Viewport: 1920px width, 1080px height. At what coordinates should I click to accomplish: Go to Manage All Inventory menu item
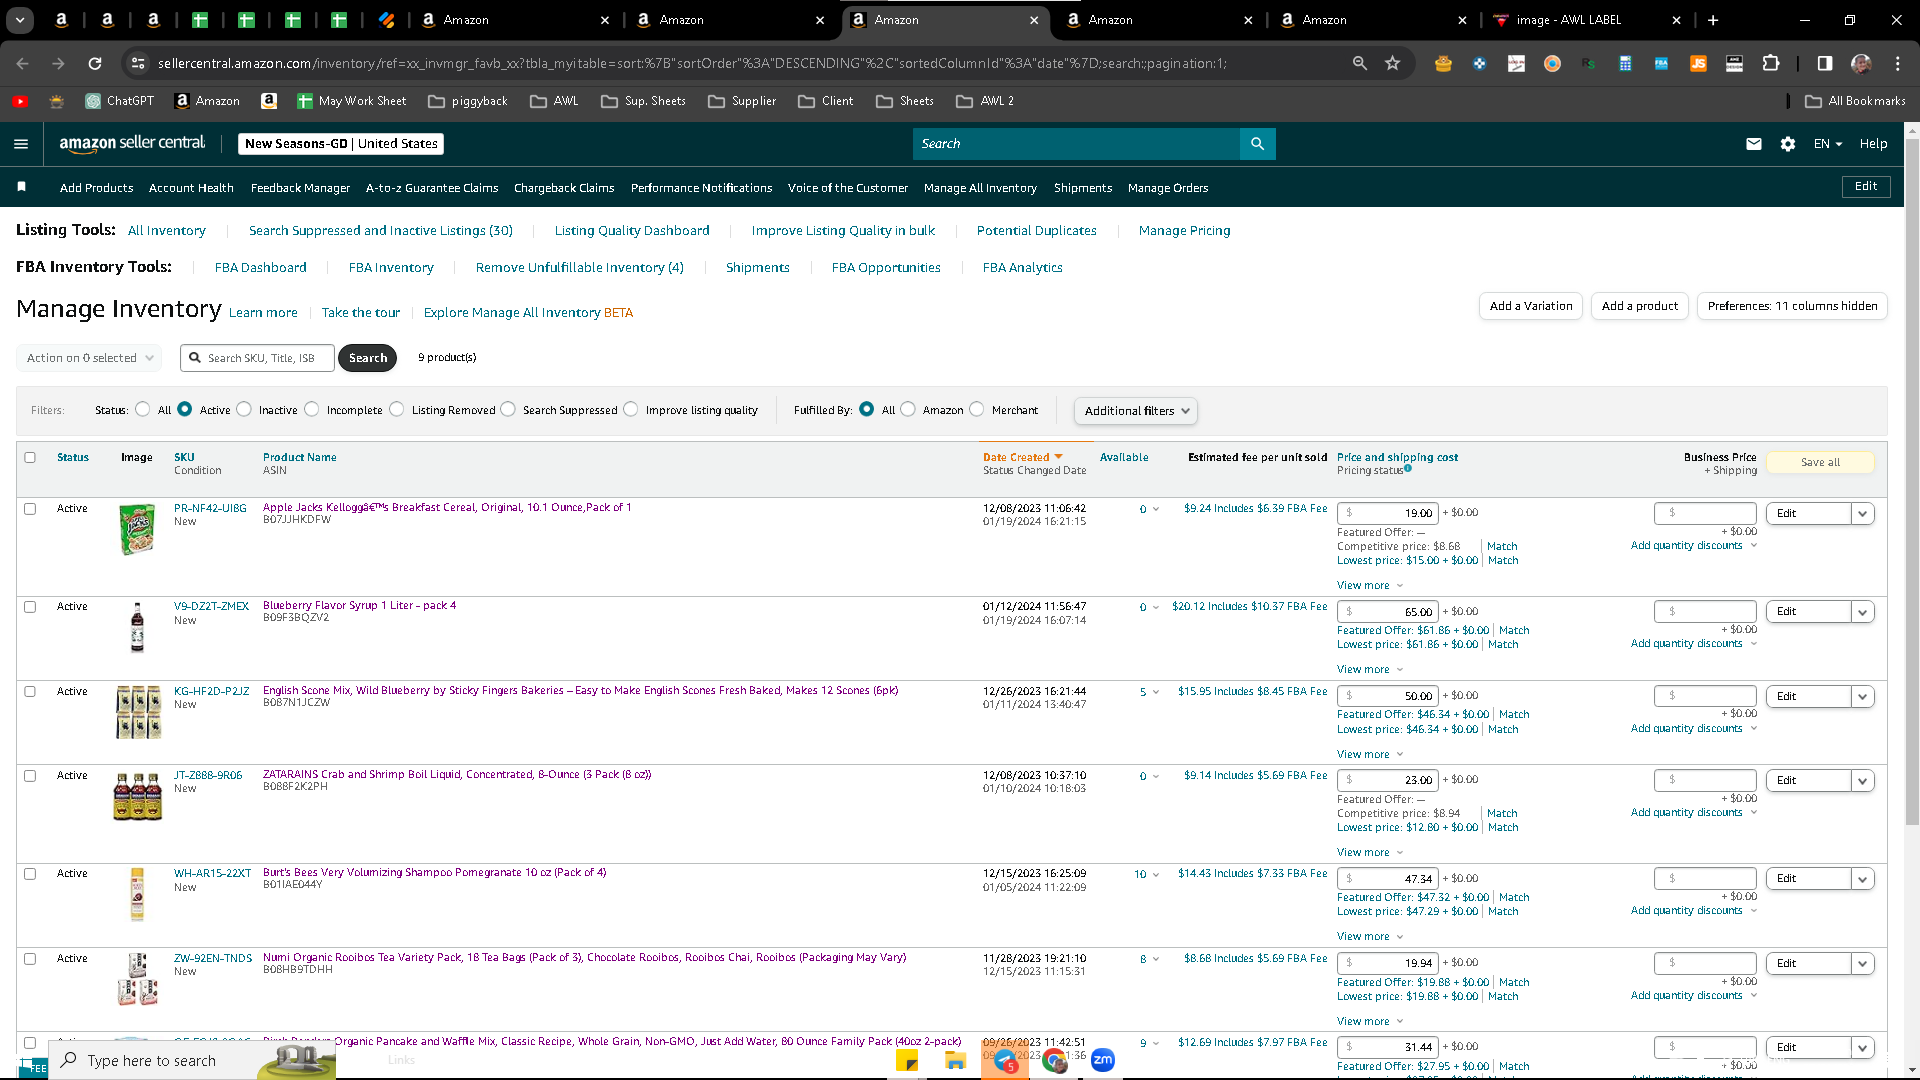point(980,188)
